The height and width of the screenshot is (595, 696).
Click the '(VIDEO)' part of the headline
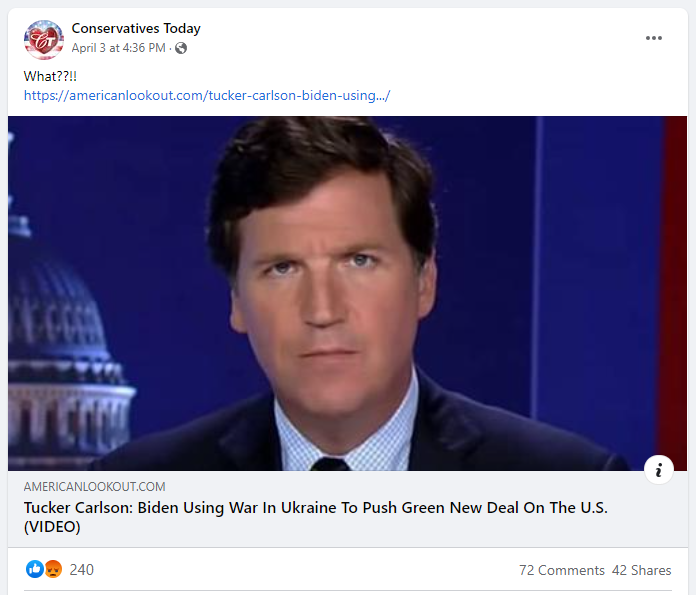click(52, 527)
